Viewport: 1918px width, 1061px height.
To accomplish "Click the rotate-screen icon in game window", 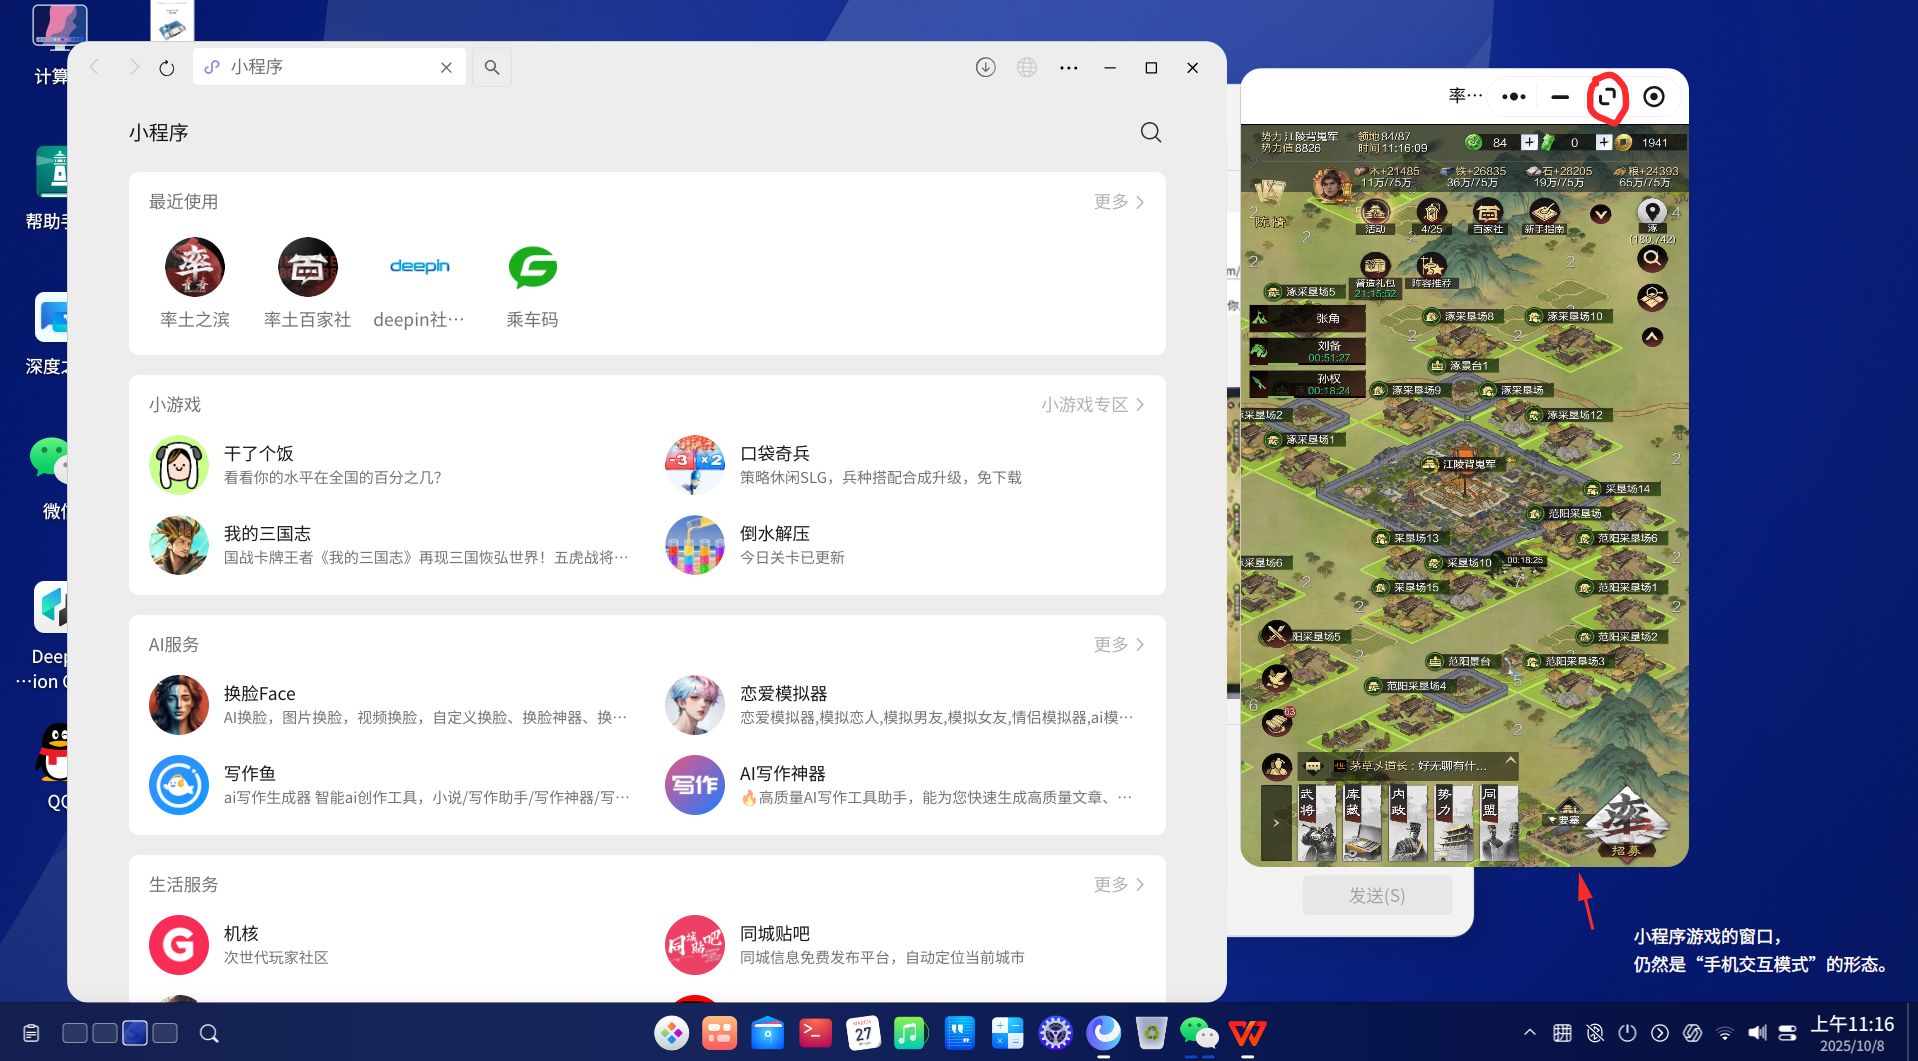I will 1607,97.
